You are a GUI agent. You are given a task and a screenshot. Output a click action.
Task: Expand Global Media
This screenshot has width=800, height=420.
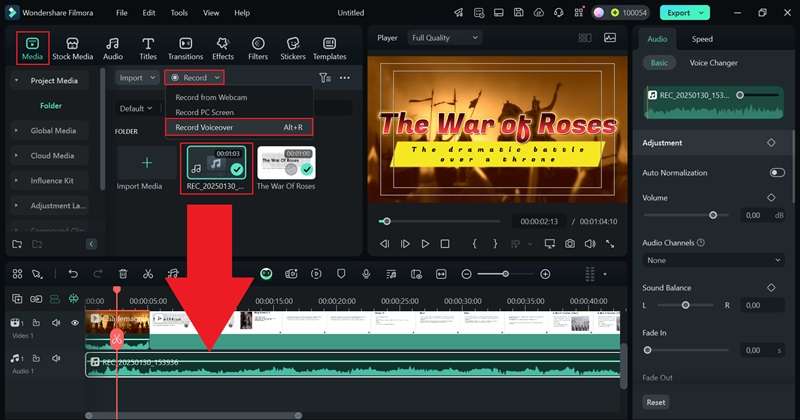[x=16, y=131]
